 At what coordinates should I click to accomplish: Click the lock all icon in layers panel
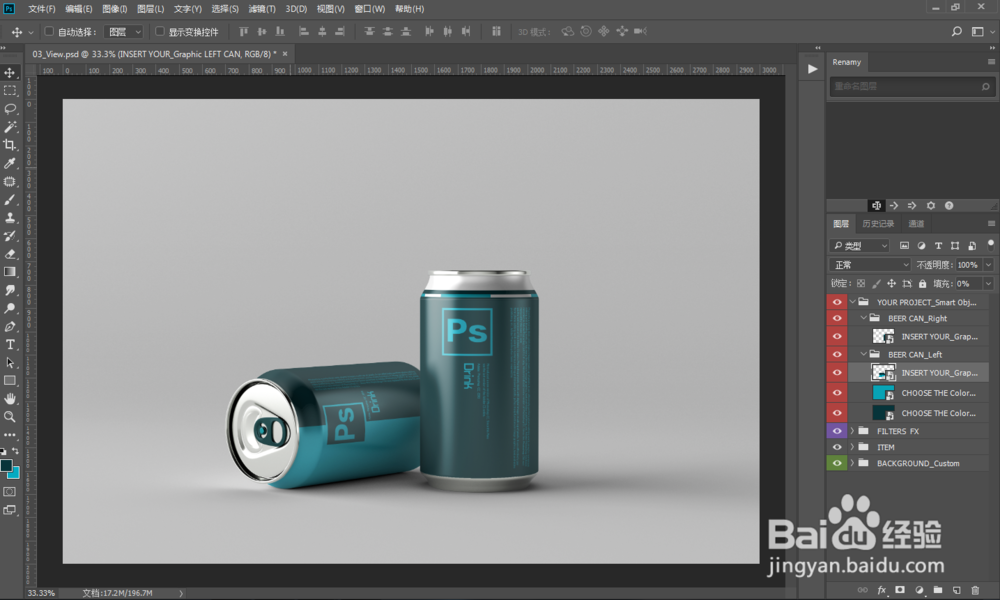pyautogui.click(x=922, y=284)
